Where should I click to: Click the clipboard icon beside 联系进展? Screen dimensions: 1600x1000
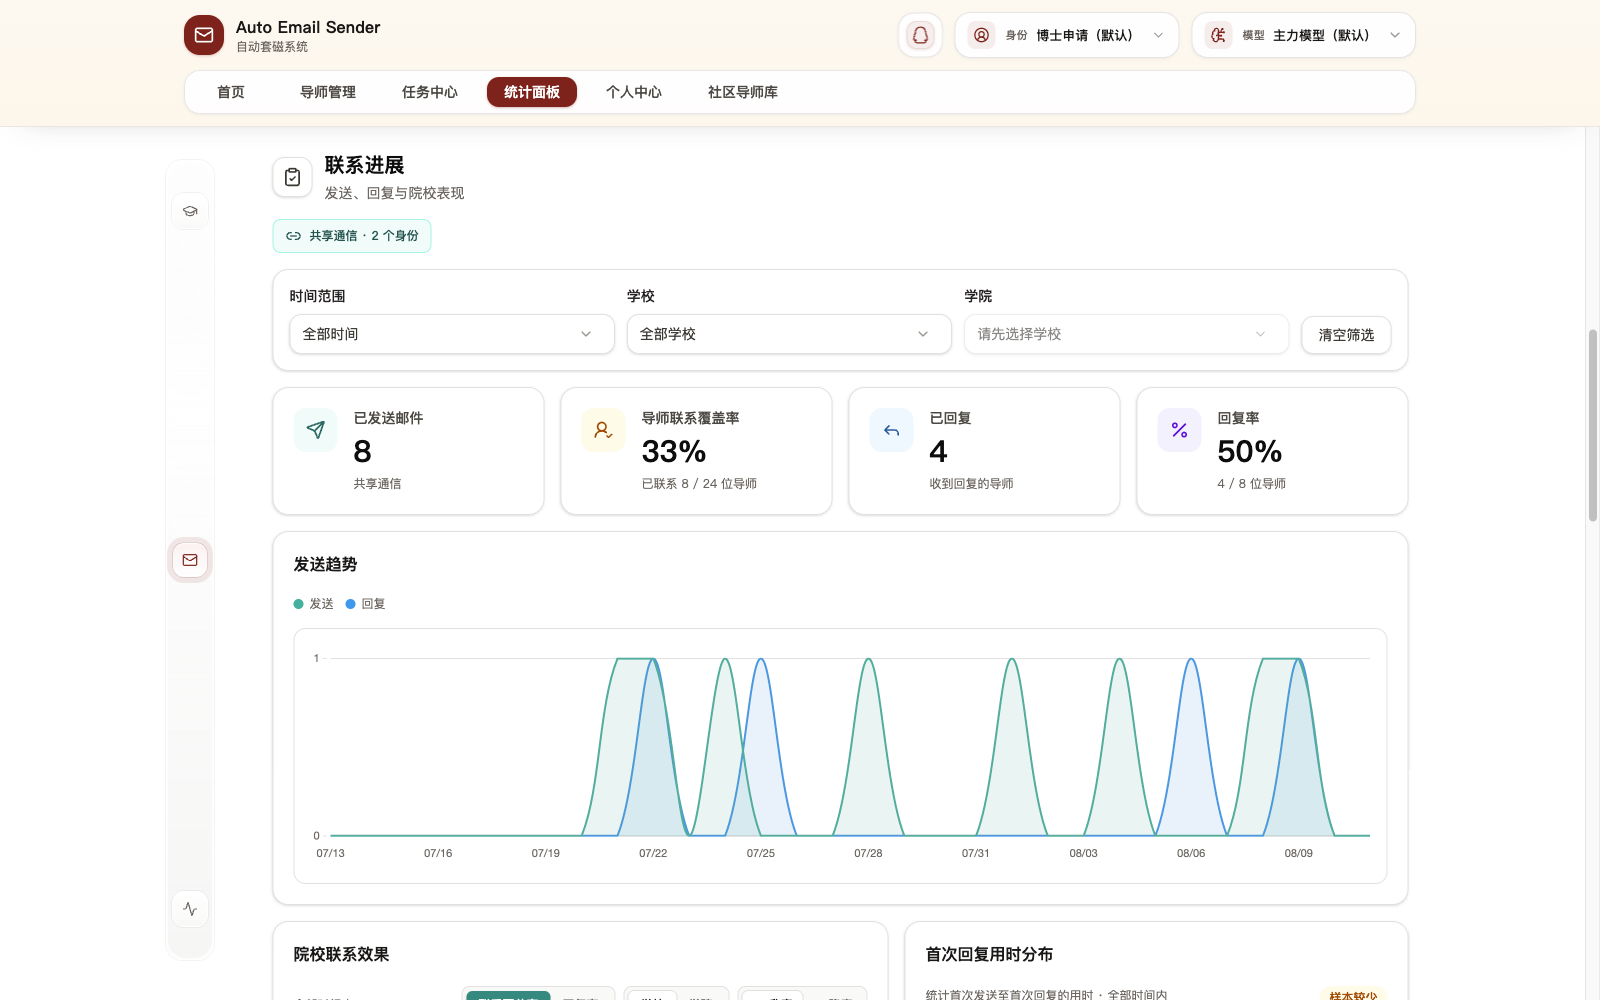pos(293,177)
